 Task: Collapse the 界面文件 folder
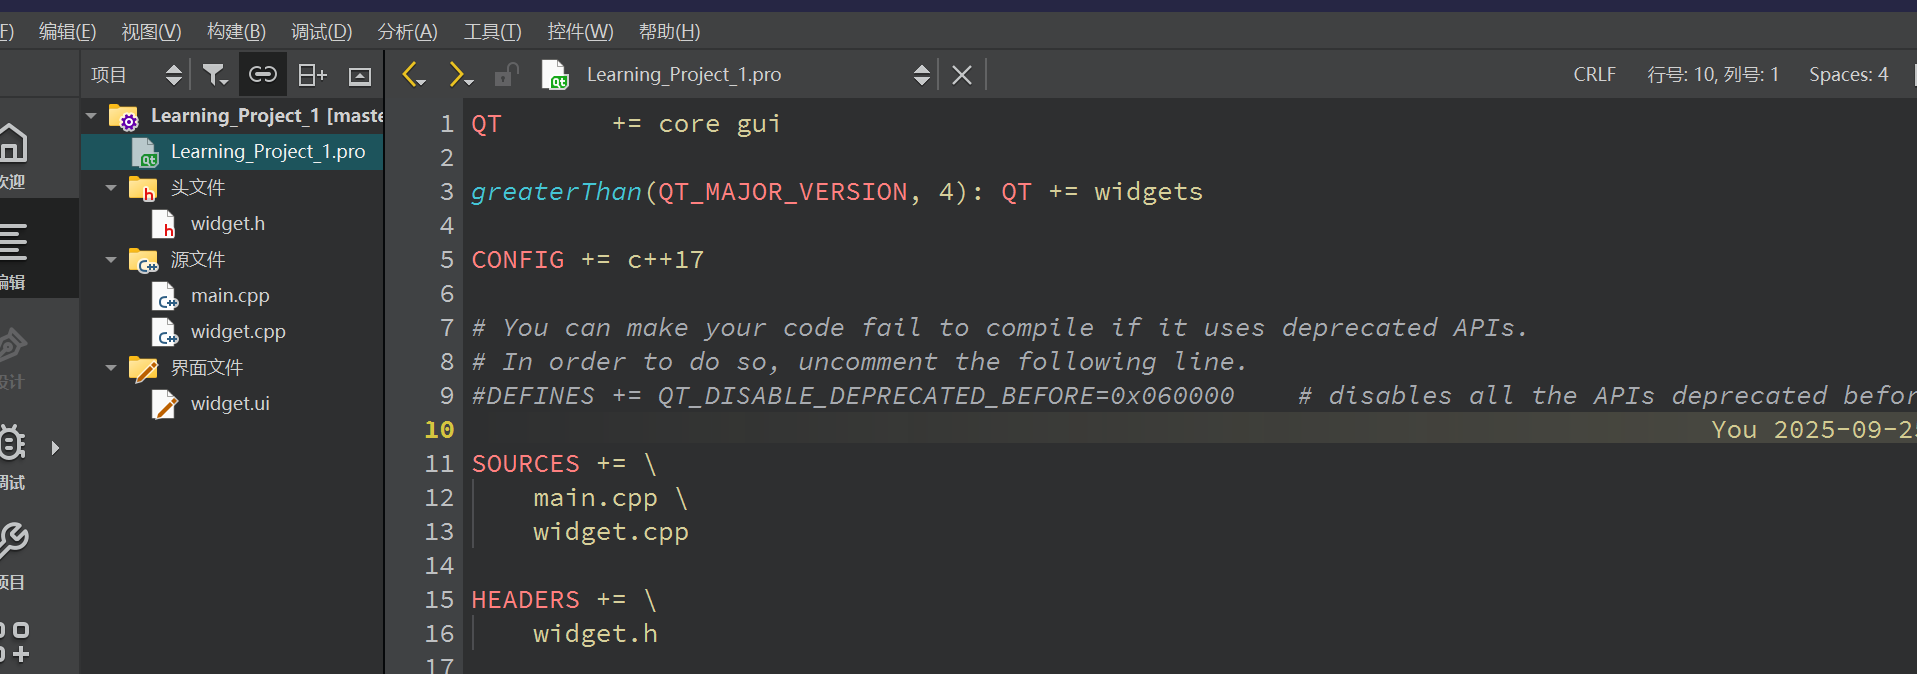[111, 368]
